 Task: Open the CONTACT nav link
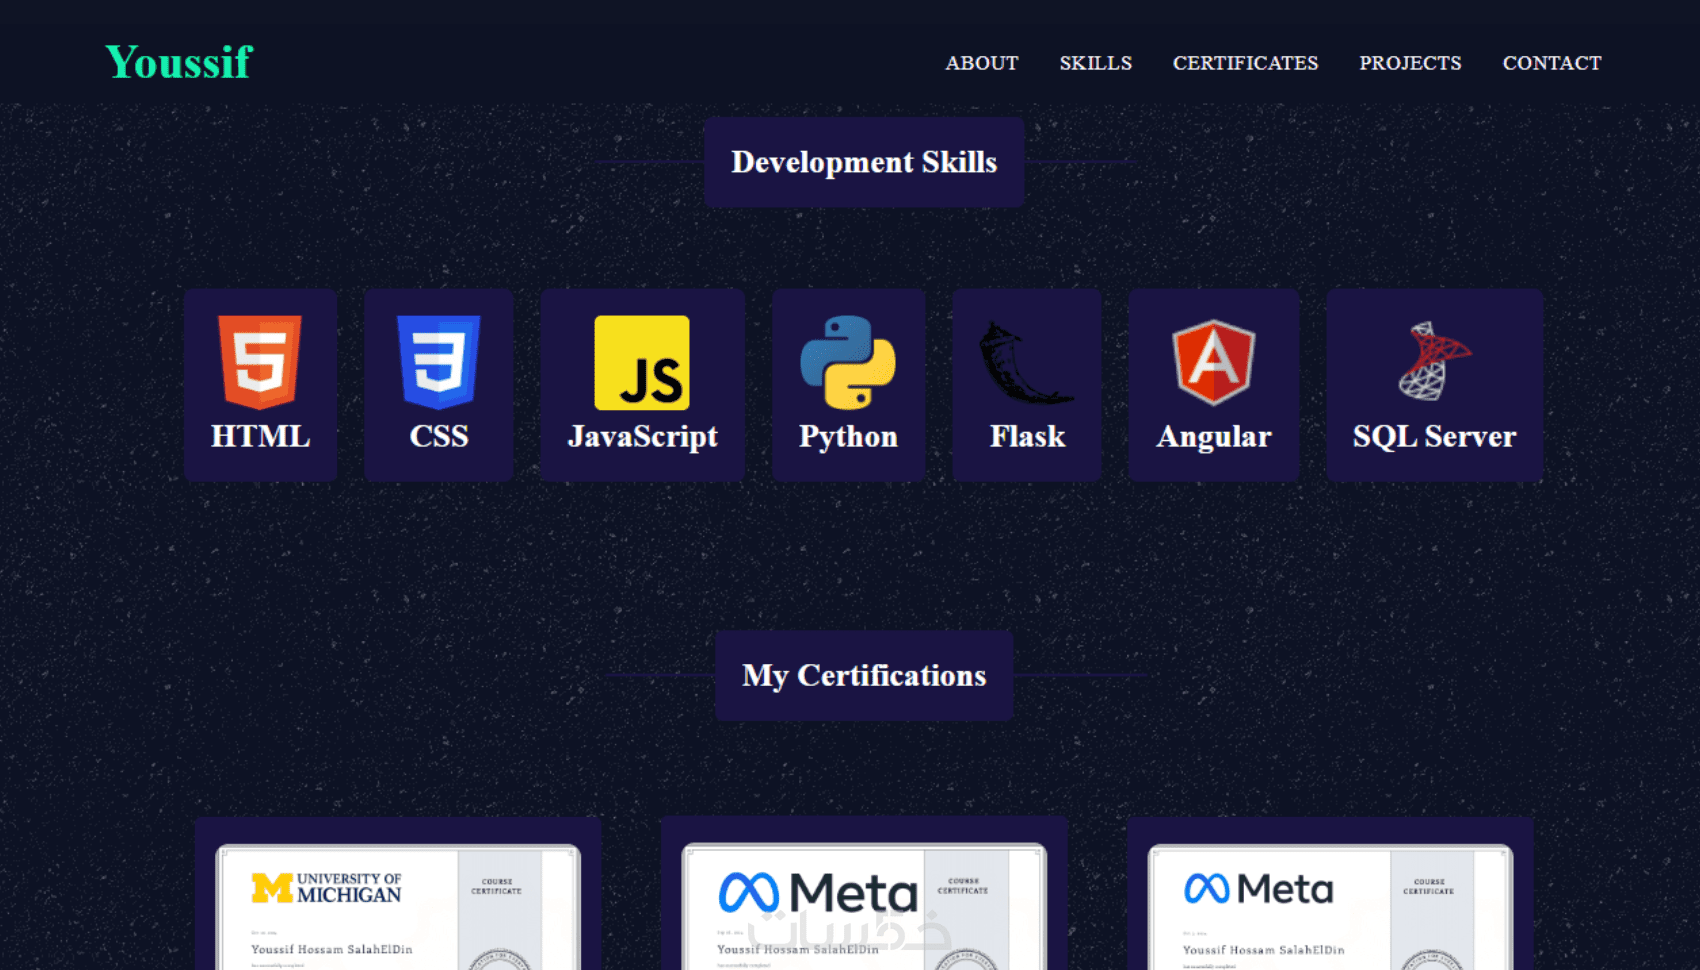1552,63
